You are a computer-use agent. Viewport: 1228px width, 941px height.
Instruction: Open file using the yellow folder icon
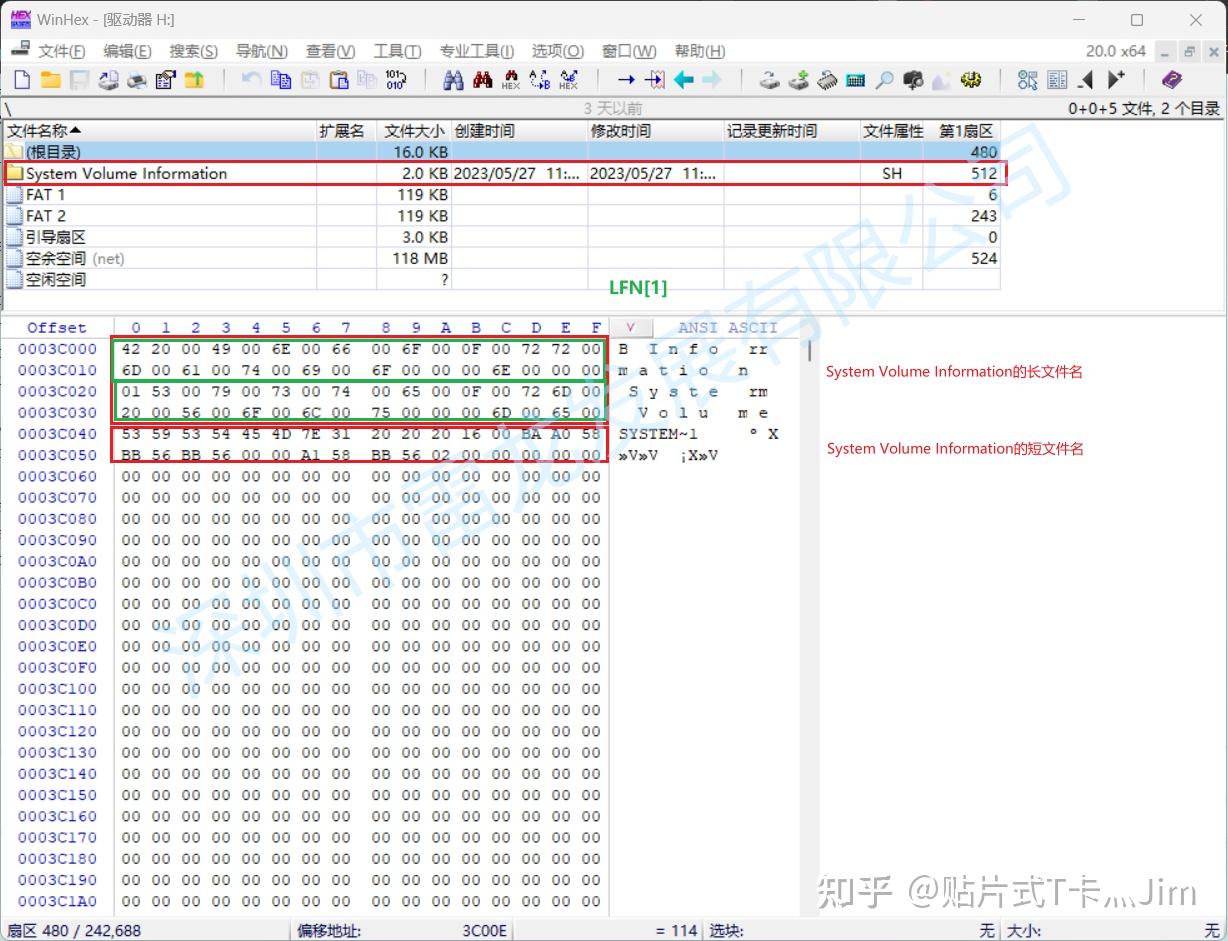coord(50,80)
